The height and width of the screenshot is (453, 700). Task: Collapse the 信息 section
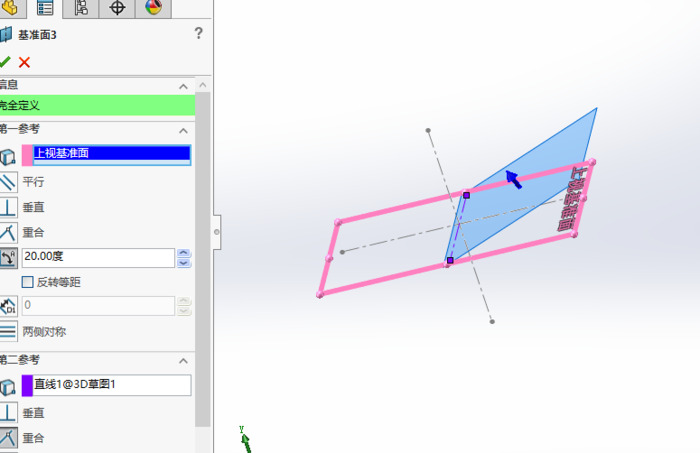183,86
